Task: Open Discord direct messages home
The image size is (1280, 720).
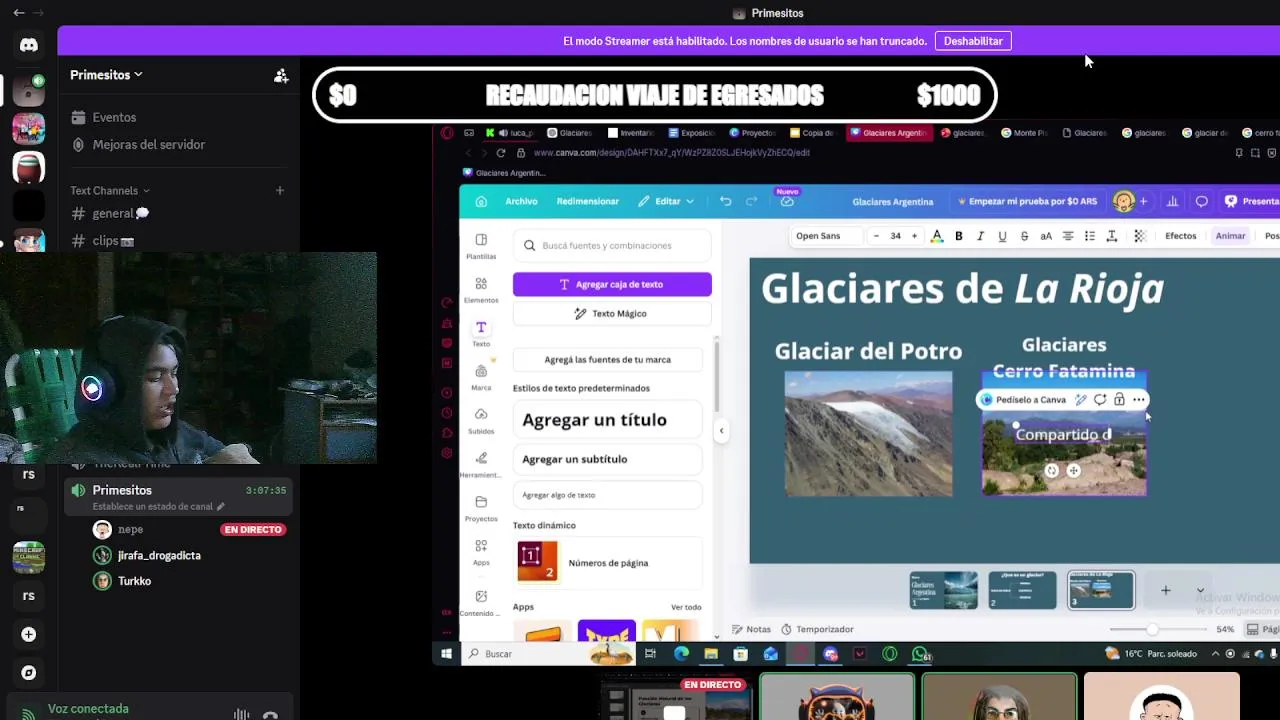Action: (x=28, y=45)
